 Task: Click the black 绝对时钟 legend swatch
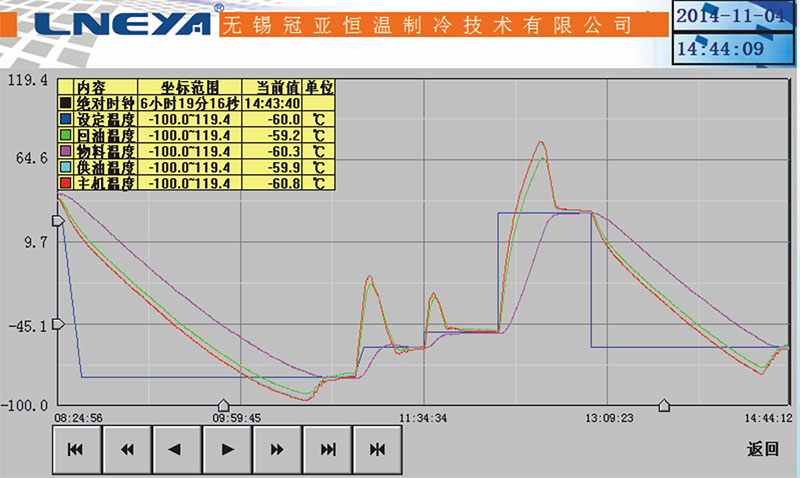coord(66,102)
